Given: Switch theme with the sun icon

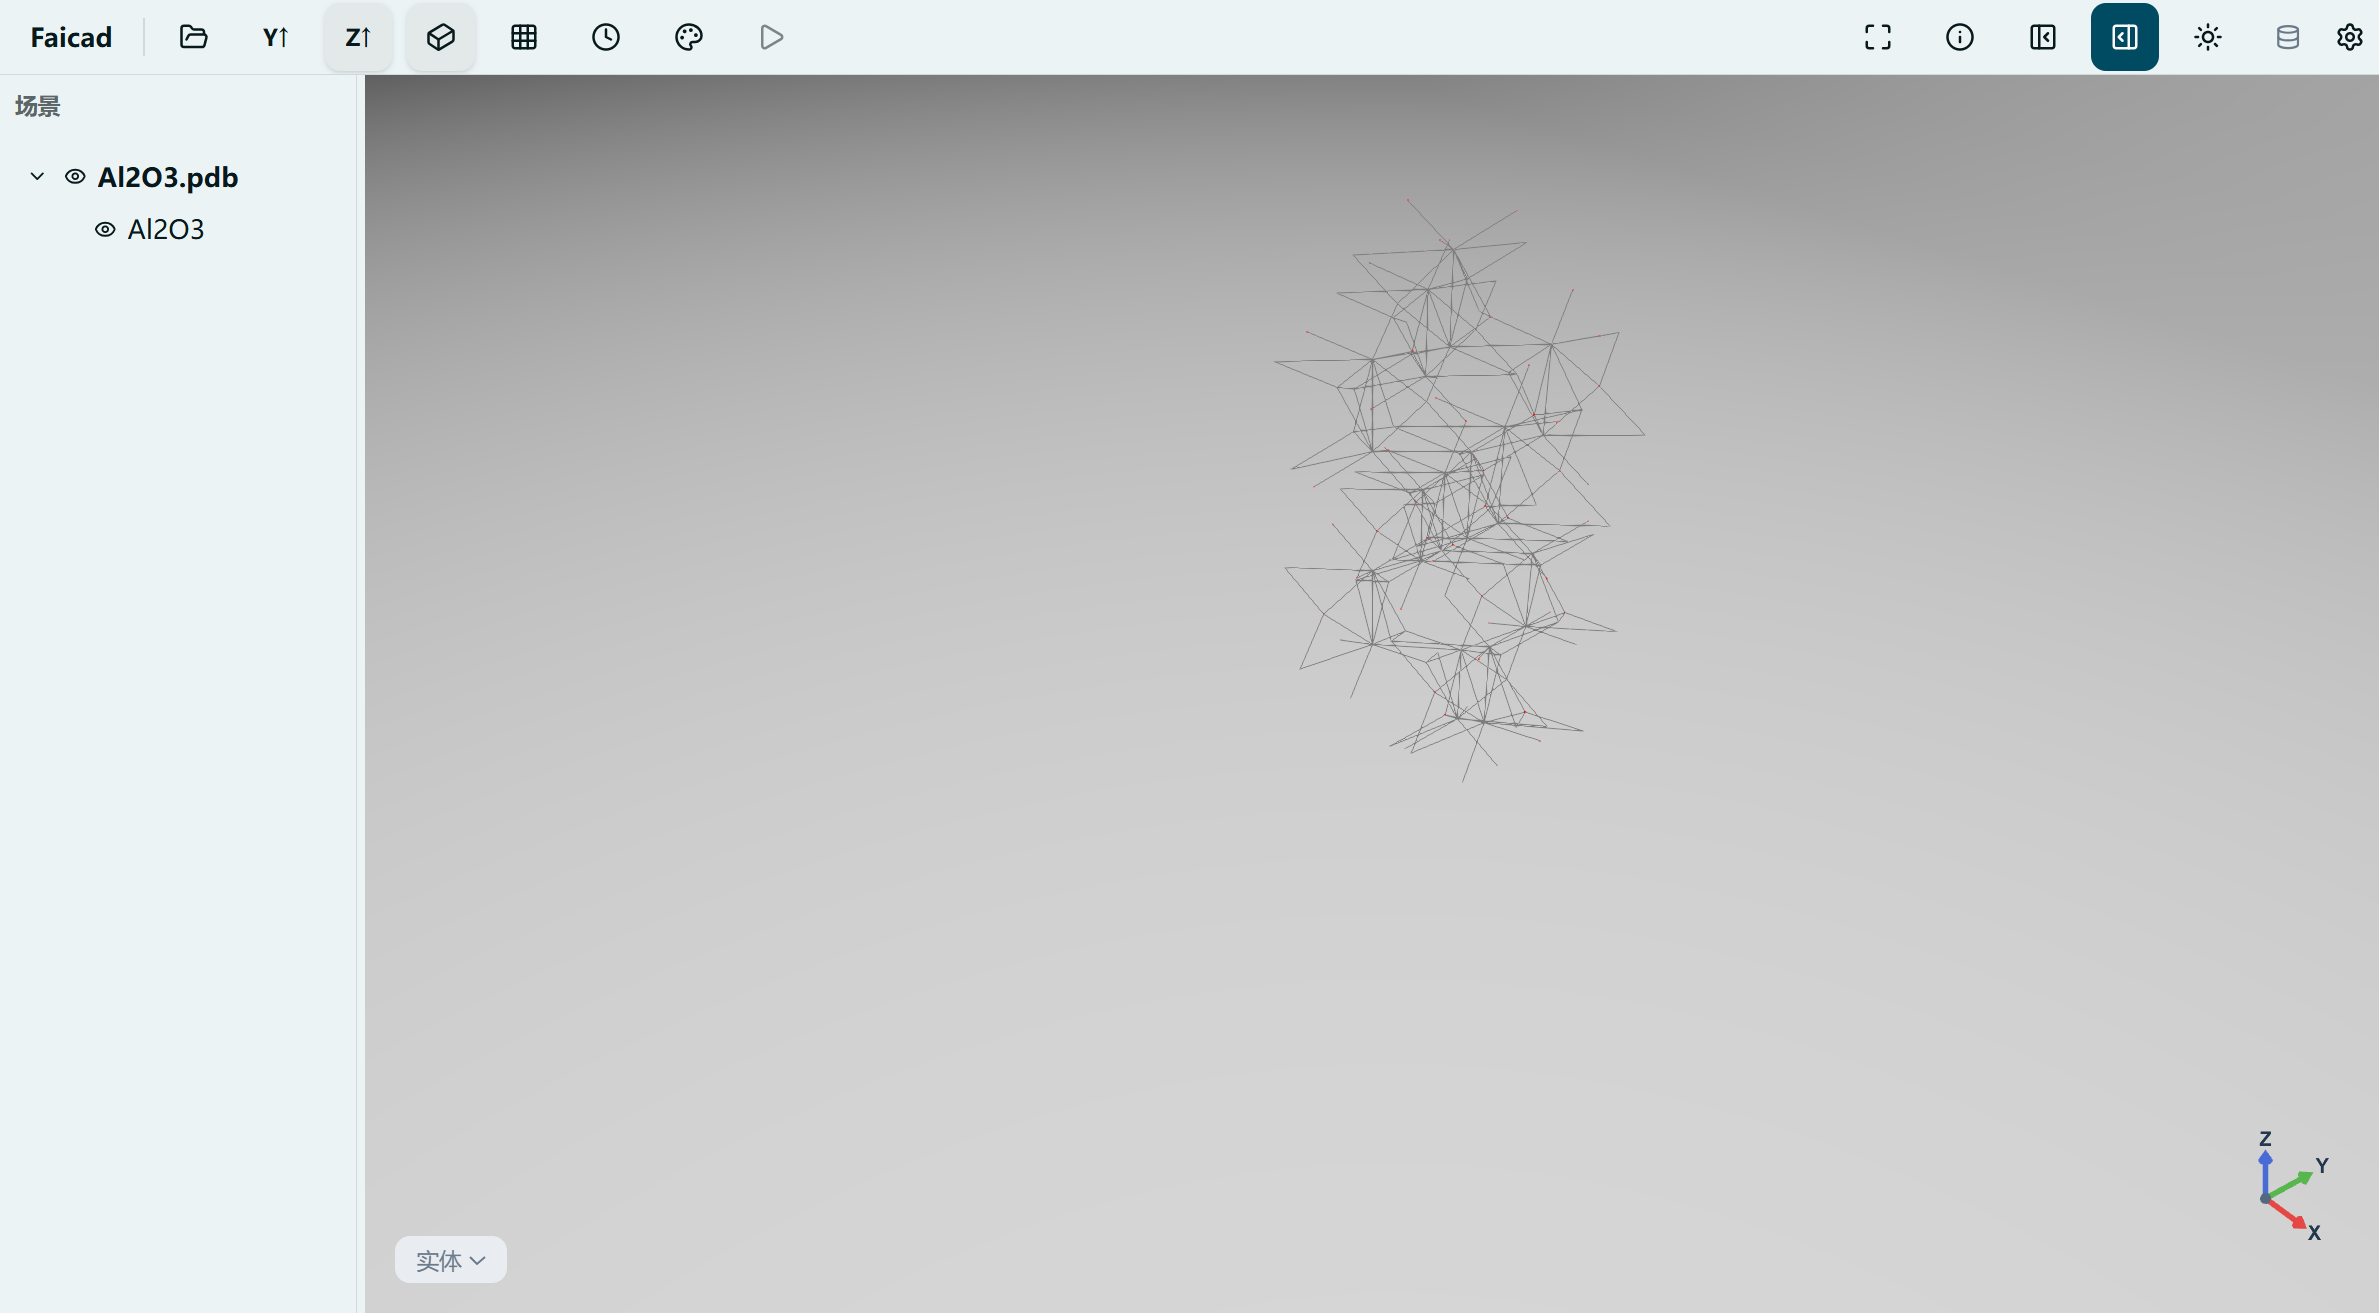Looking at the screenshot, I should [2208, 37].
